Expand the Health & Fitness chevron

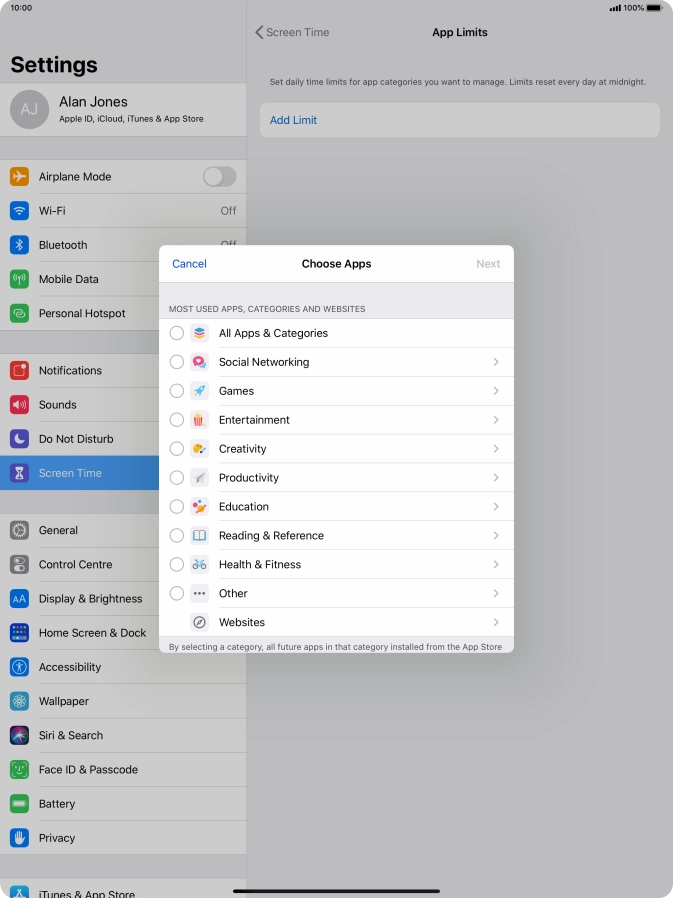click(x=496, y=564)
